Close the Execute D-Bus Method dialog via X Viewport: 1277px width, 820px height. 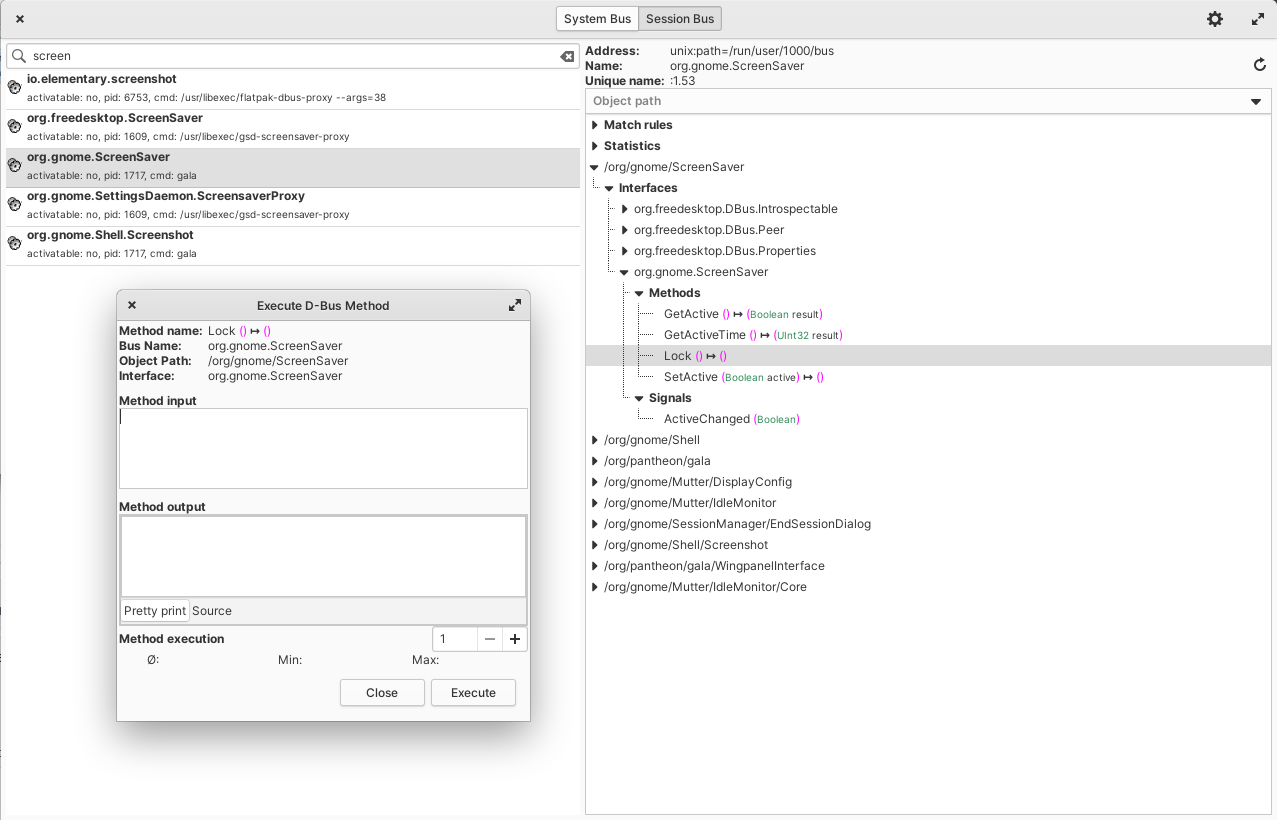(x=132, y=305)
